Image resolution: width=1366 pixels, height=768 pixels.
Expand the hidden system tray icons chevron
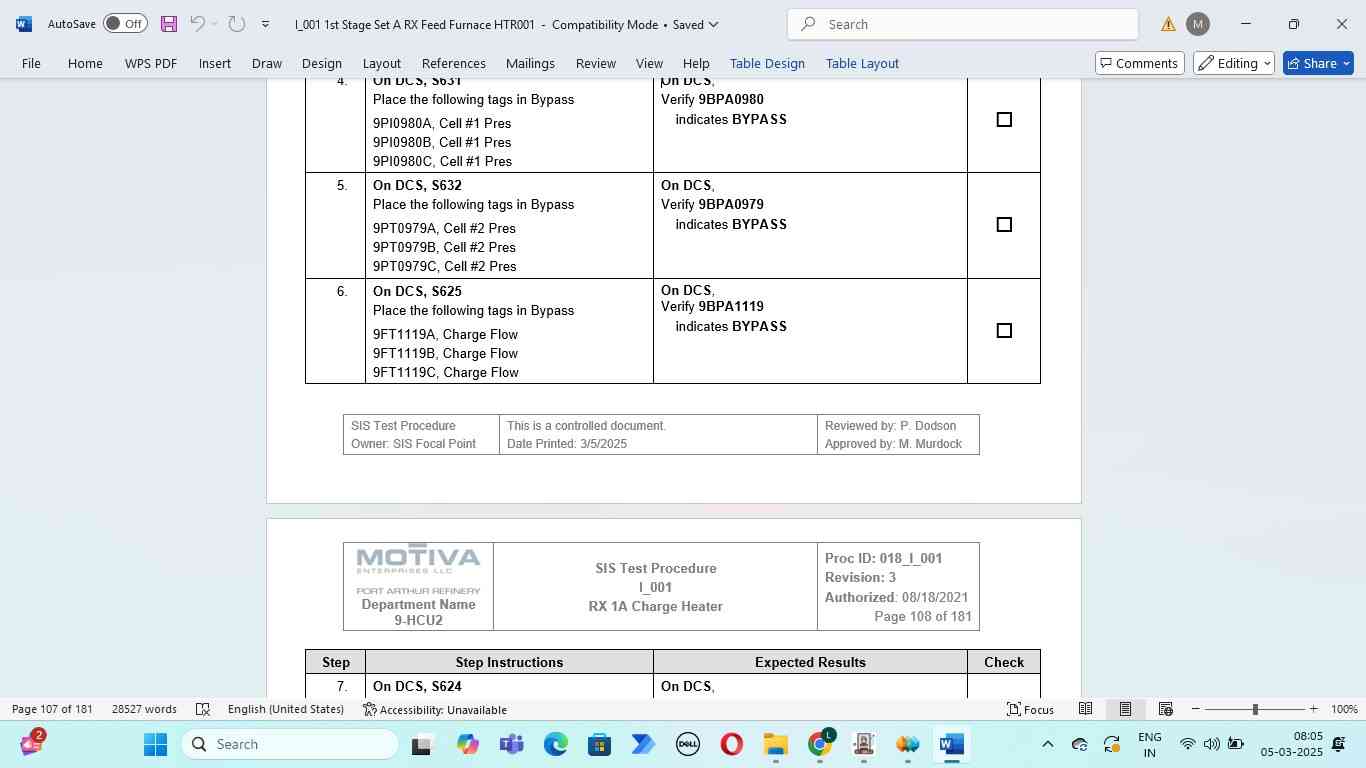point(1047,744)
